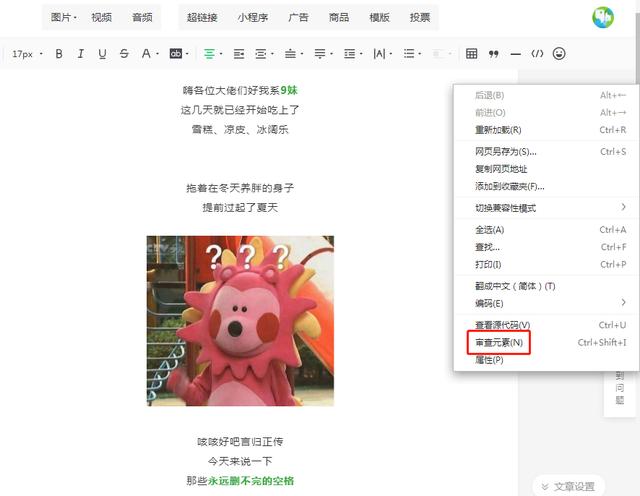Image resolution: width=640 pixels, height=496 pixels.
Task: Open the letter spacing dropdown arrow
Action: [391, 54]
